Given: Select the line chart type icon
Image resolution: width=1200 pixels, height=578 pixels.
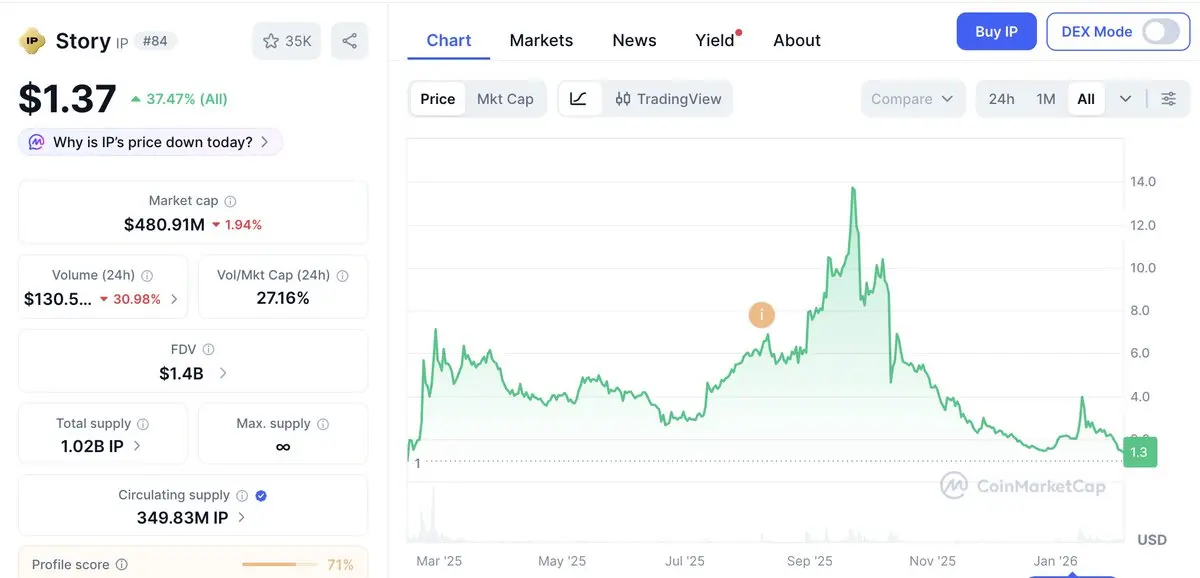Looking at the screenshot, I should point(578,99).
